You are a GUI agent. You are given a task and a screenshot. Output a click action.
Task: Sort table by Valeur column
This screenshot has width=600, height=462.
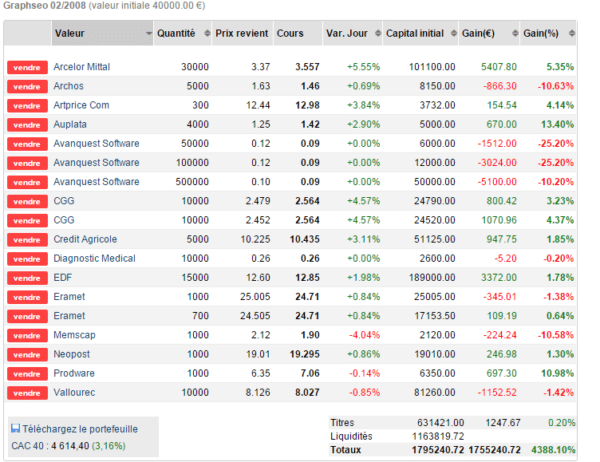[103, 33]
